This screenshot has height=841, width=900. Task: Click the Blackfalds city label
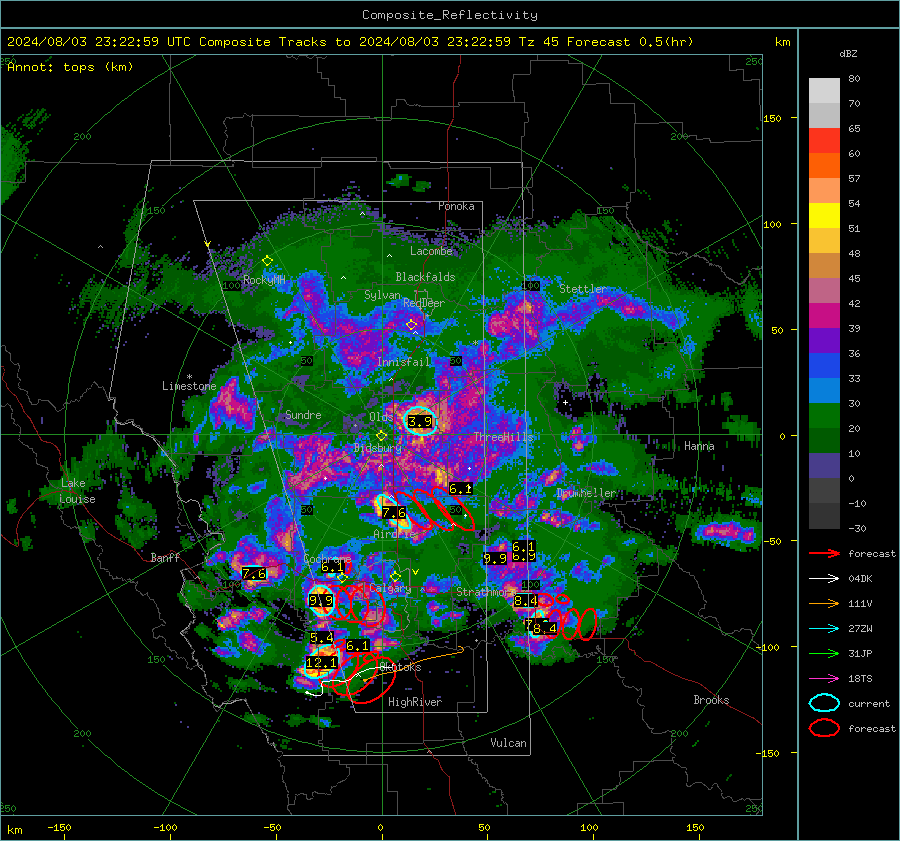[x=425, y=277]
